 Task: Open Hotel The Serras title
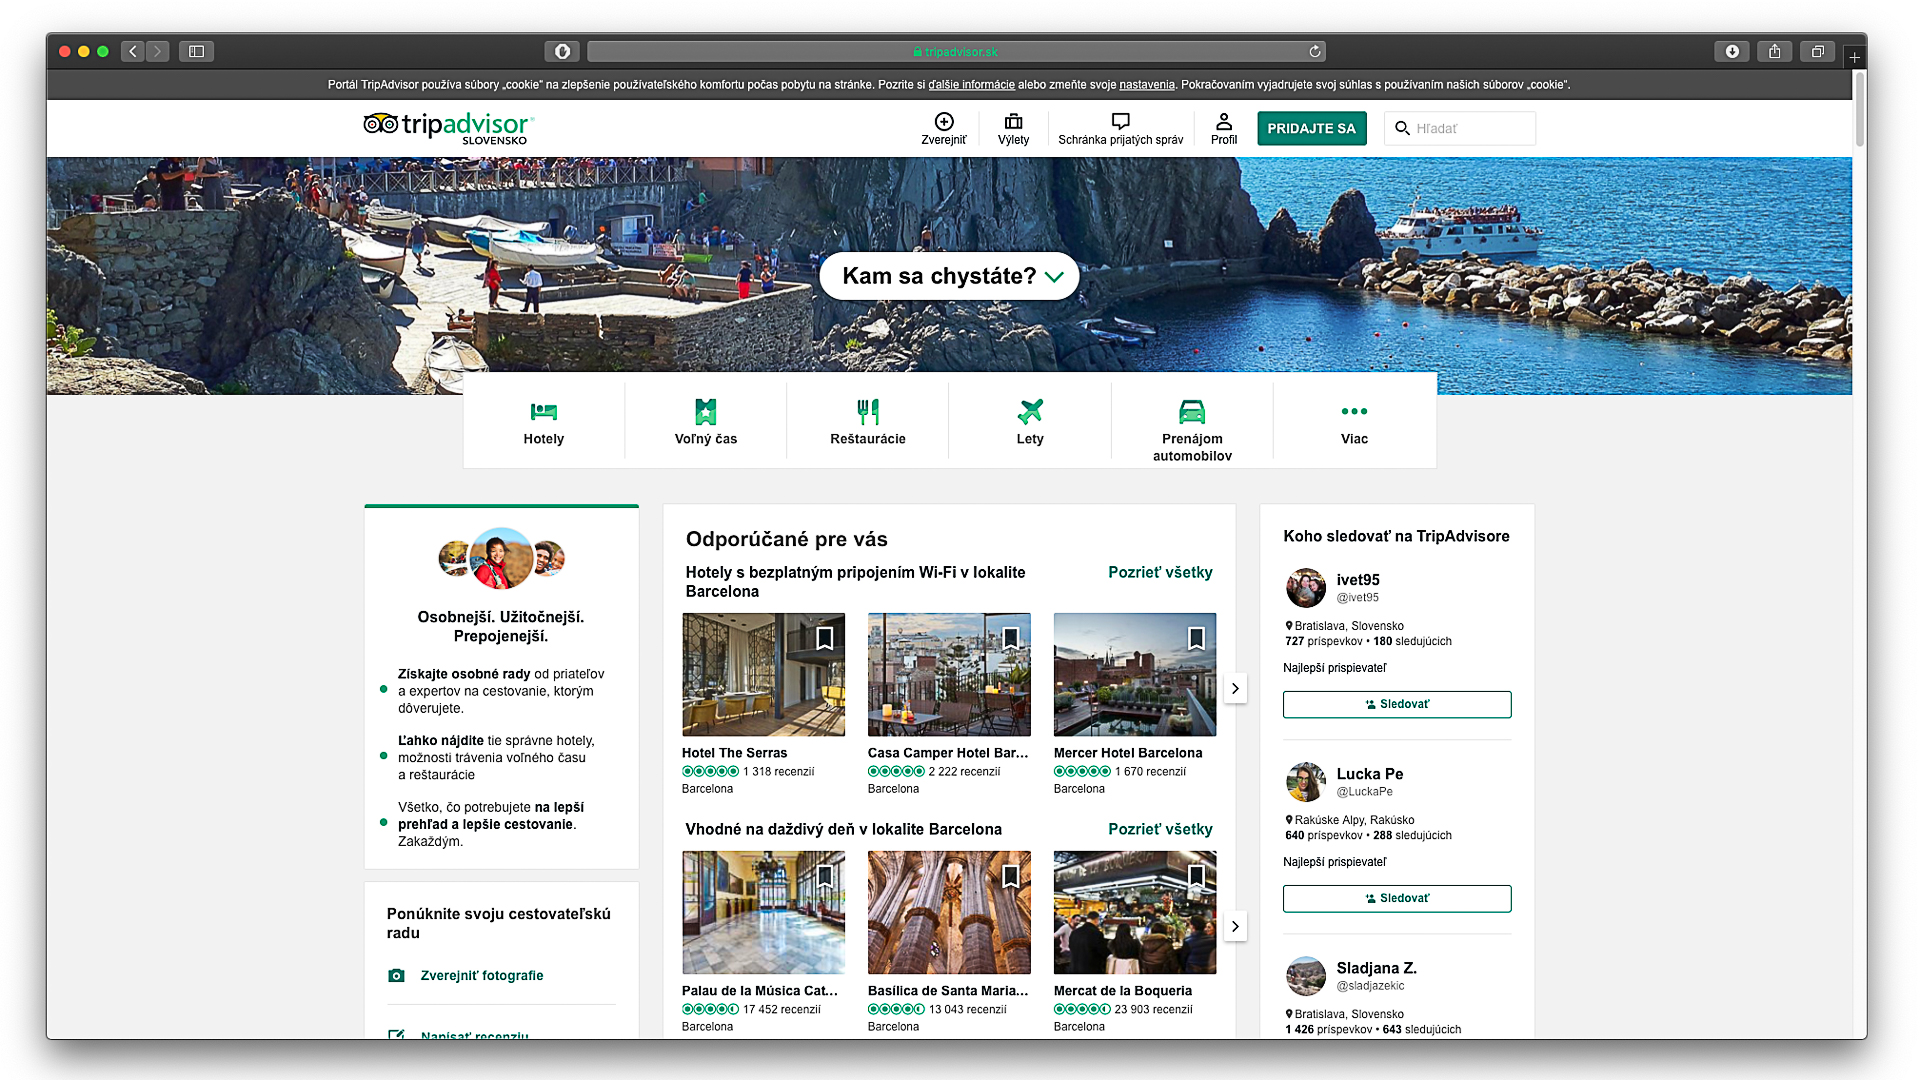click(734, 753)
